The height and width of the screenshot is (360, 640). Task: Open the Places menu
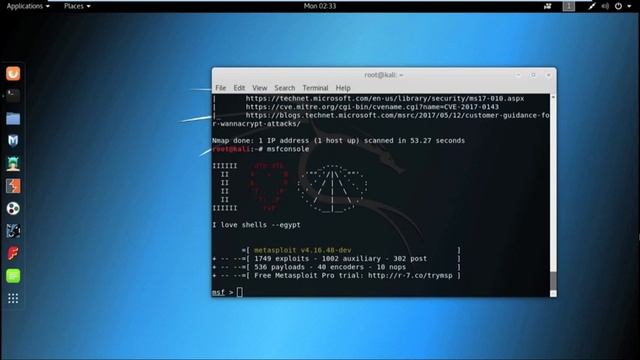coord(77,6)
